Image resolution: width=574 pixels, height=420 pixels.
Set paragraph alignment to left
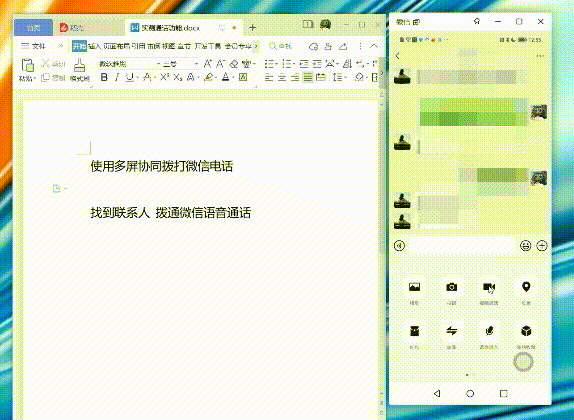(x=269, y=77)
